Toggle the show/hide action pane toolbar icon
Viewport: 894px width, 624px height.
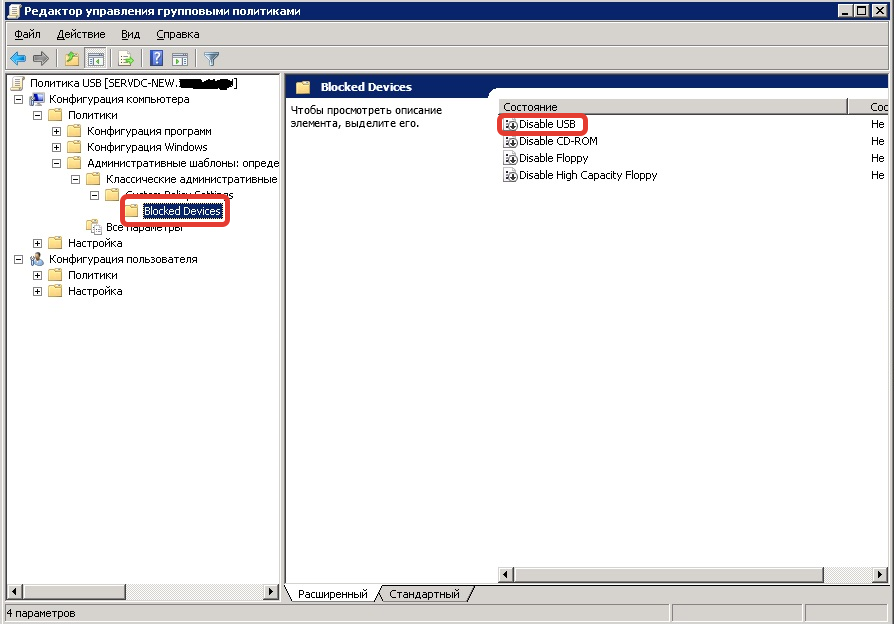(x=180, y=58)
